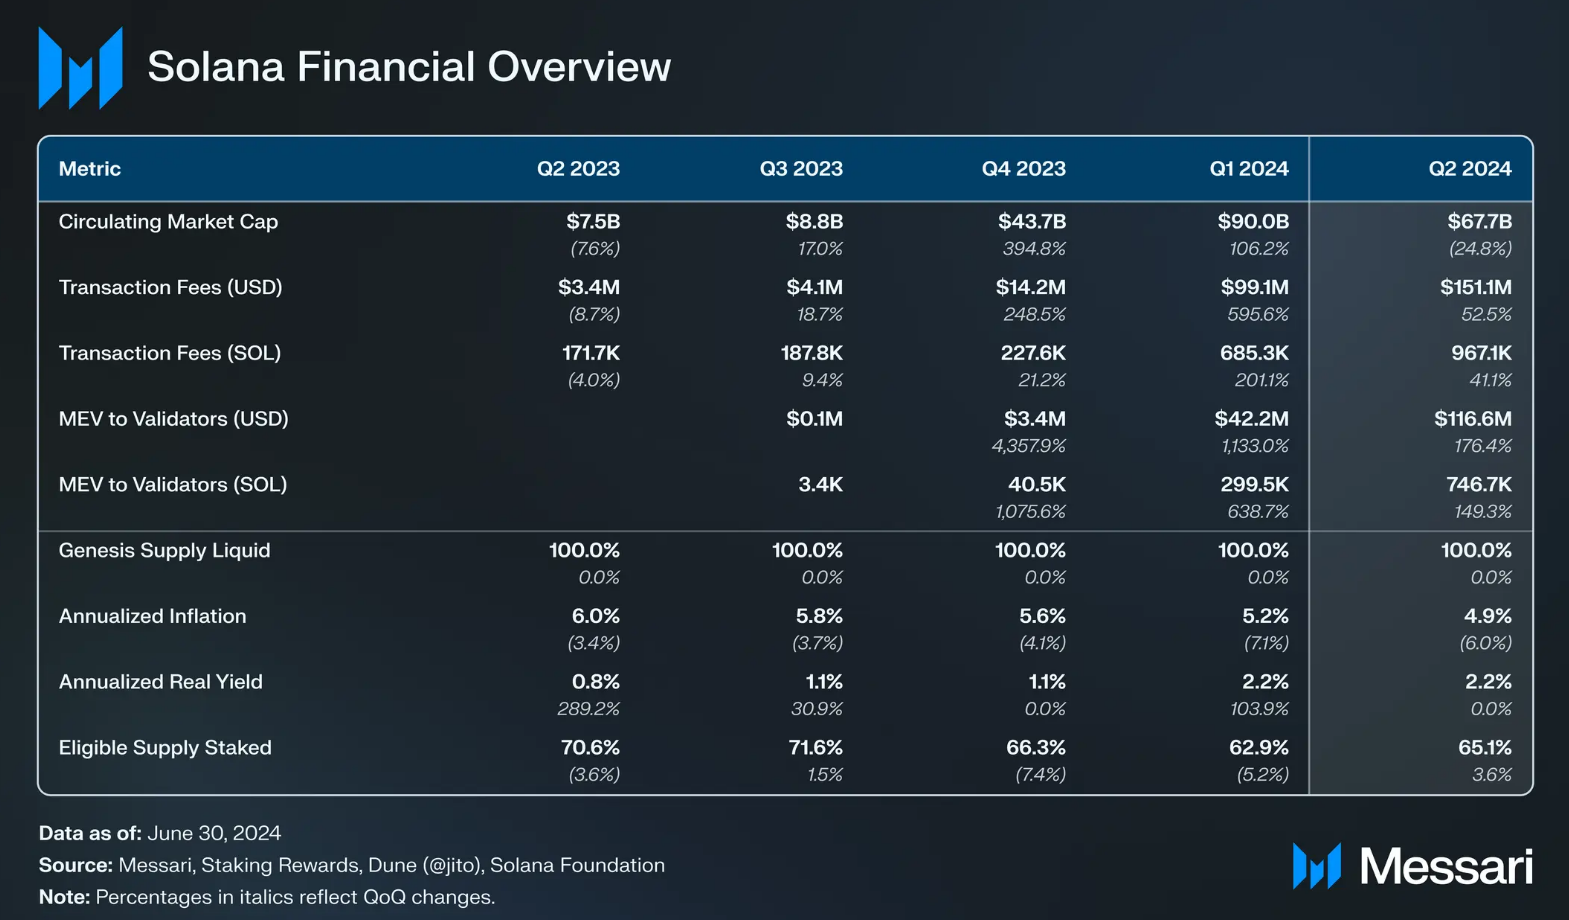
Task: Click the '$7.5B' market cap value
Action: coord(593,222)
